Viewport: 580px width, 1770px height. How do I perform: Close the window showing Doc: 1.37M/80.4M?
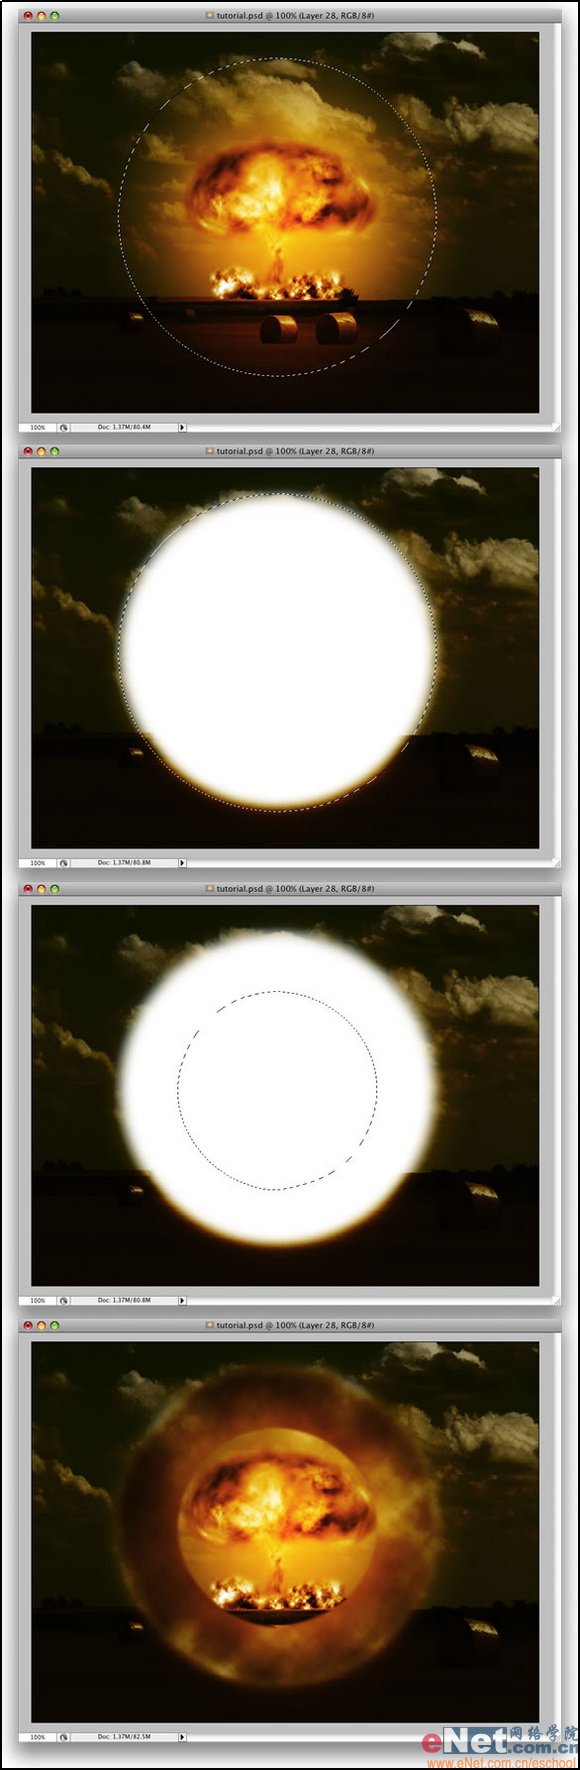point(28,16)
